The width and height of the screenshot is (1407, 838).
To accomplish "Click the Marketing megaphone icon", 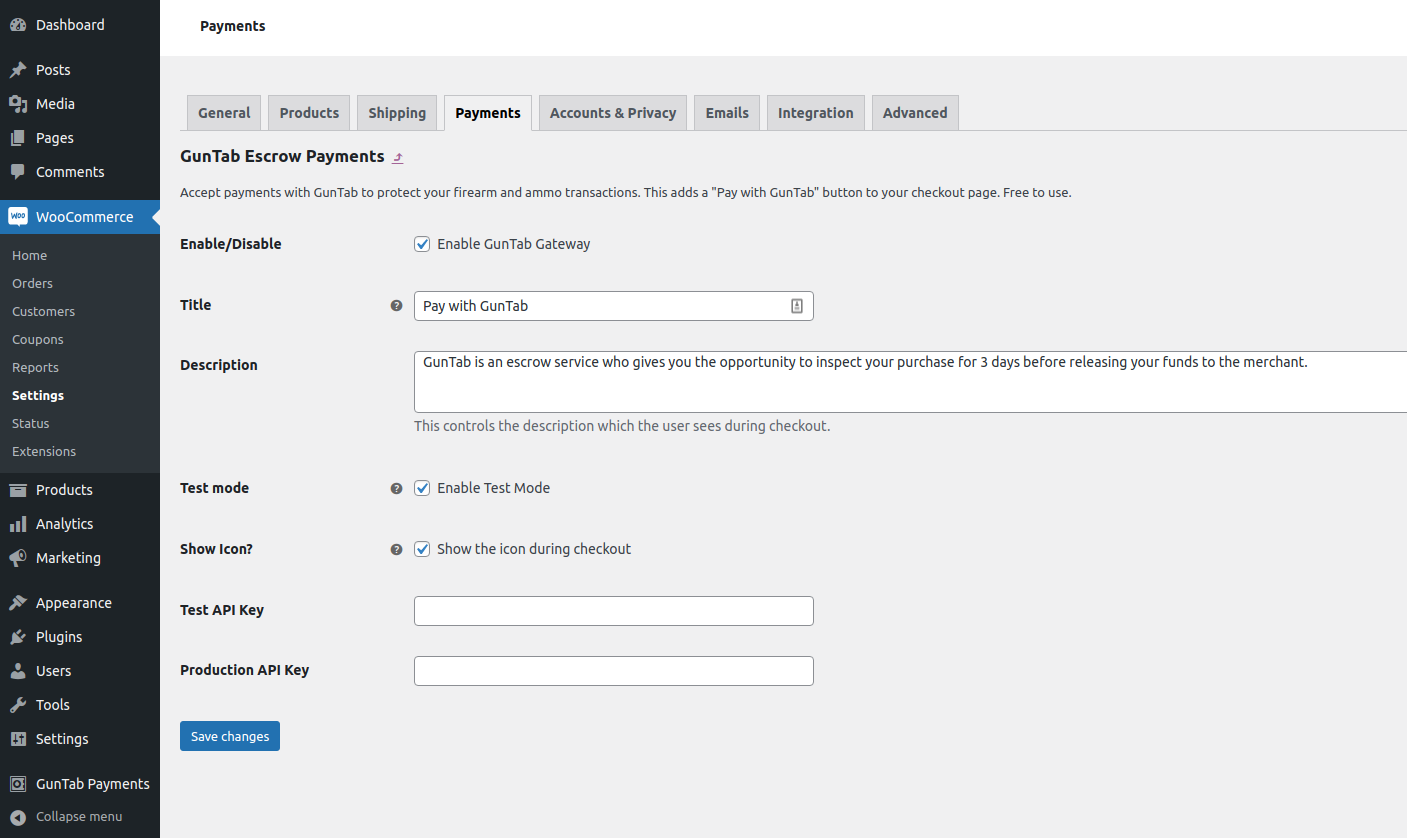I will 18,558.
